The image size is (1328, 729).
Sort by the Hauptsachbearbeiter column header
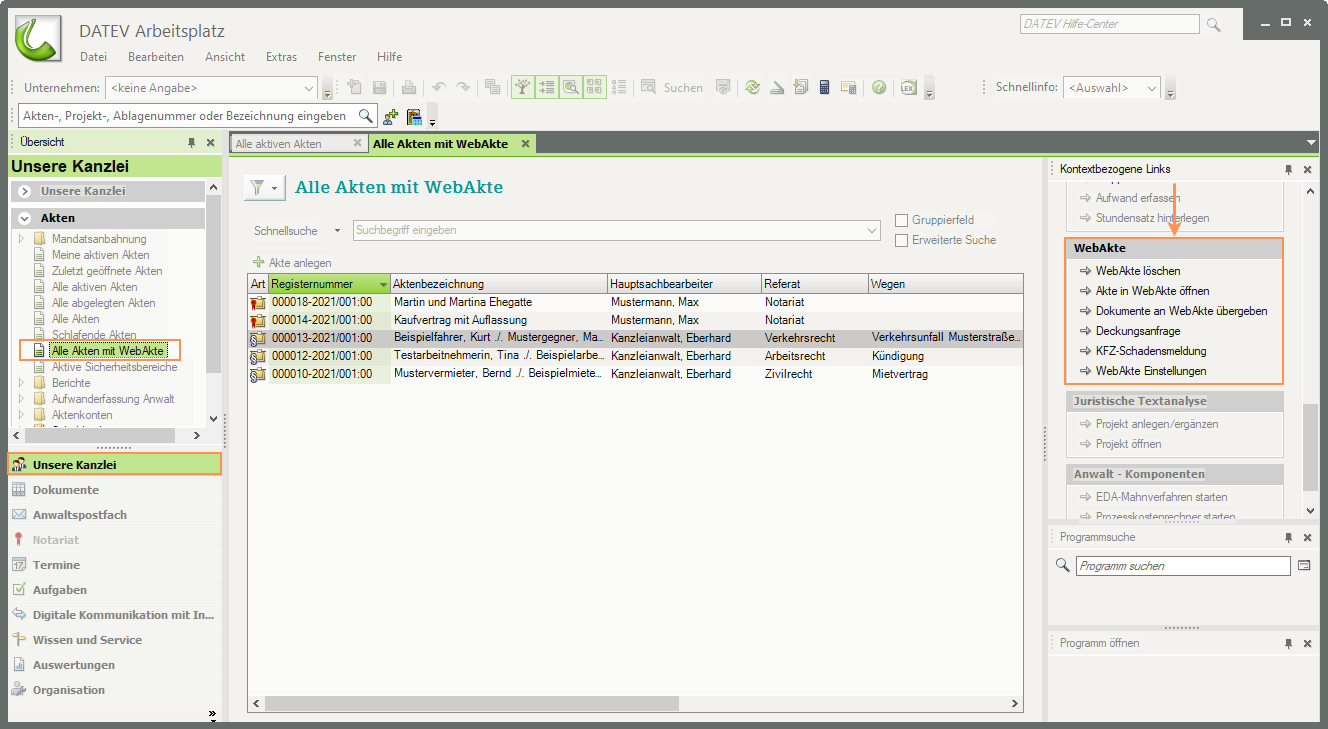coord(684,284)
